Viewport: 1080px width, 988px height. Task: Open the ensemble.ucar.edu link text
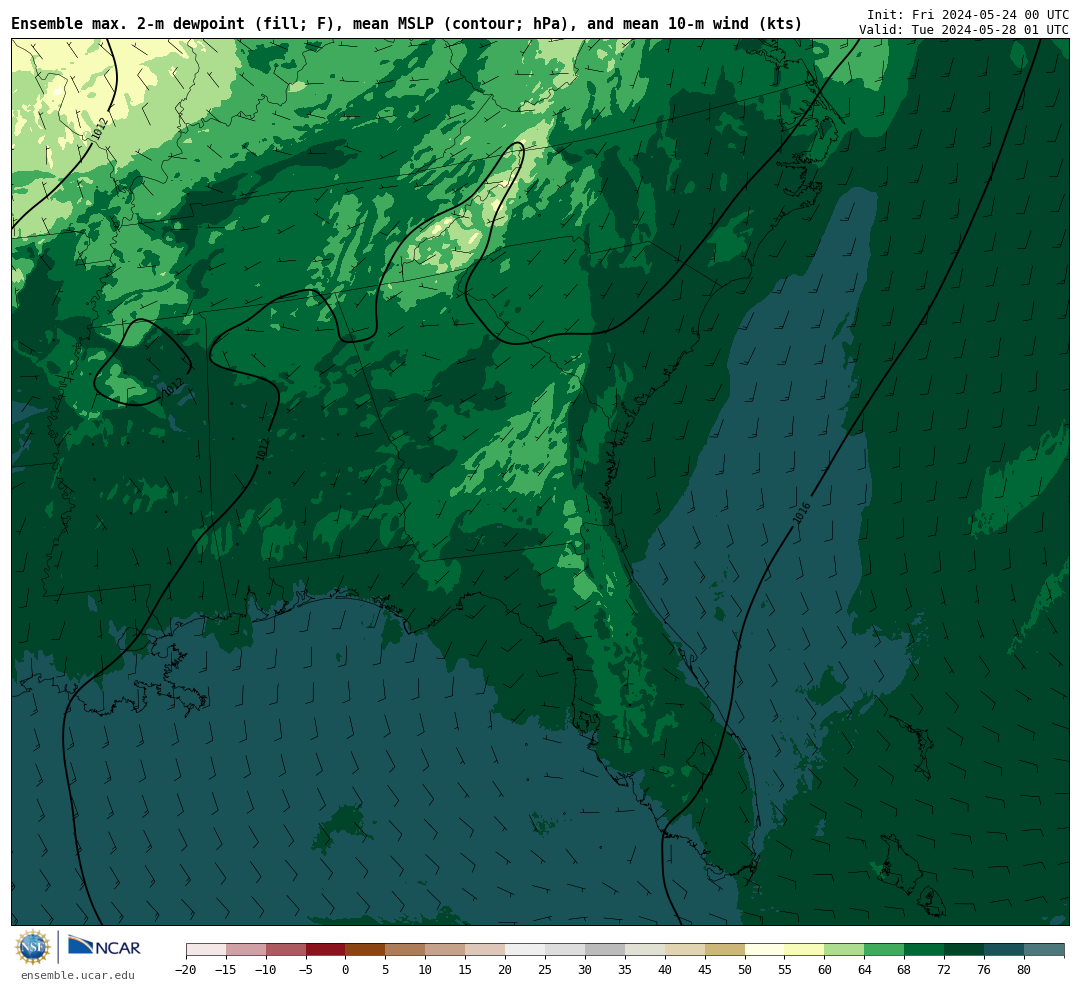(77, 975)
